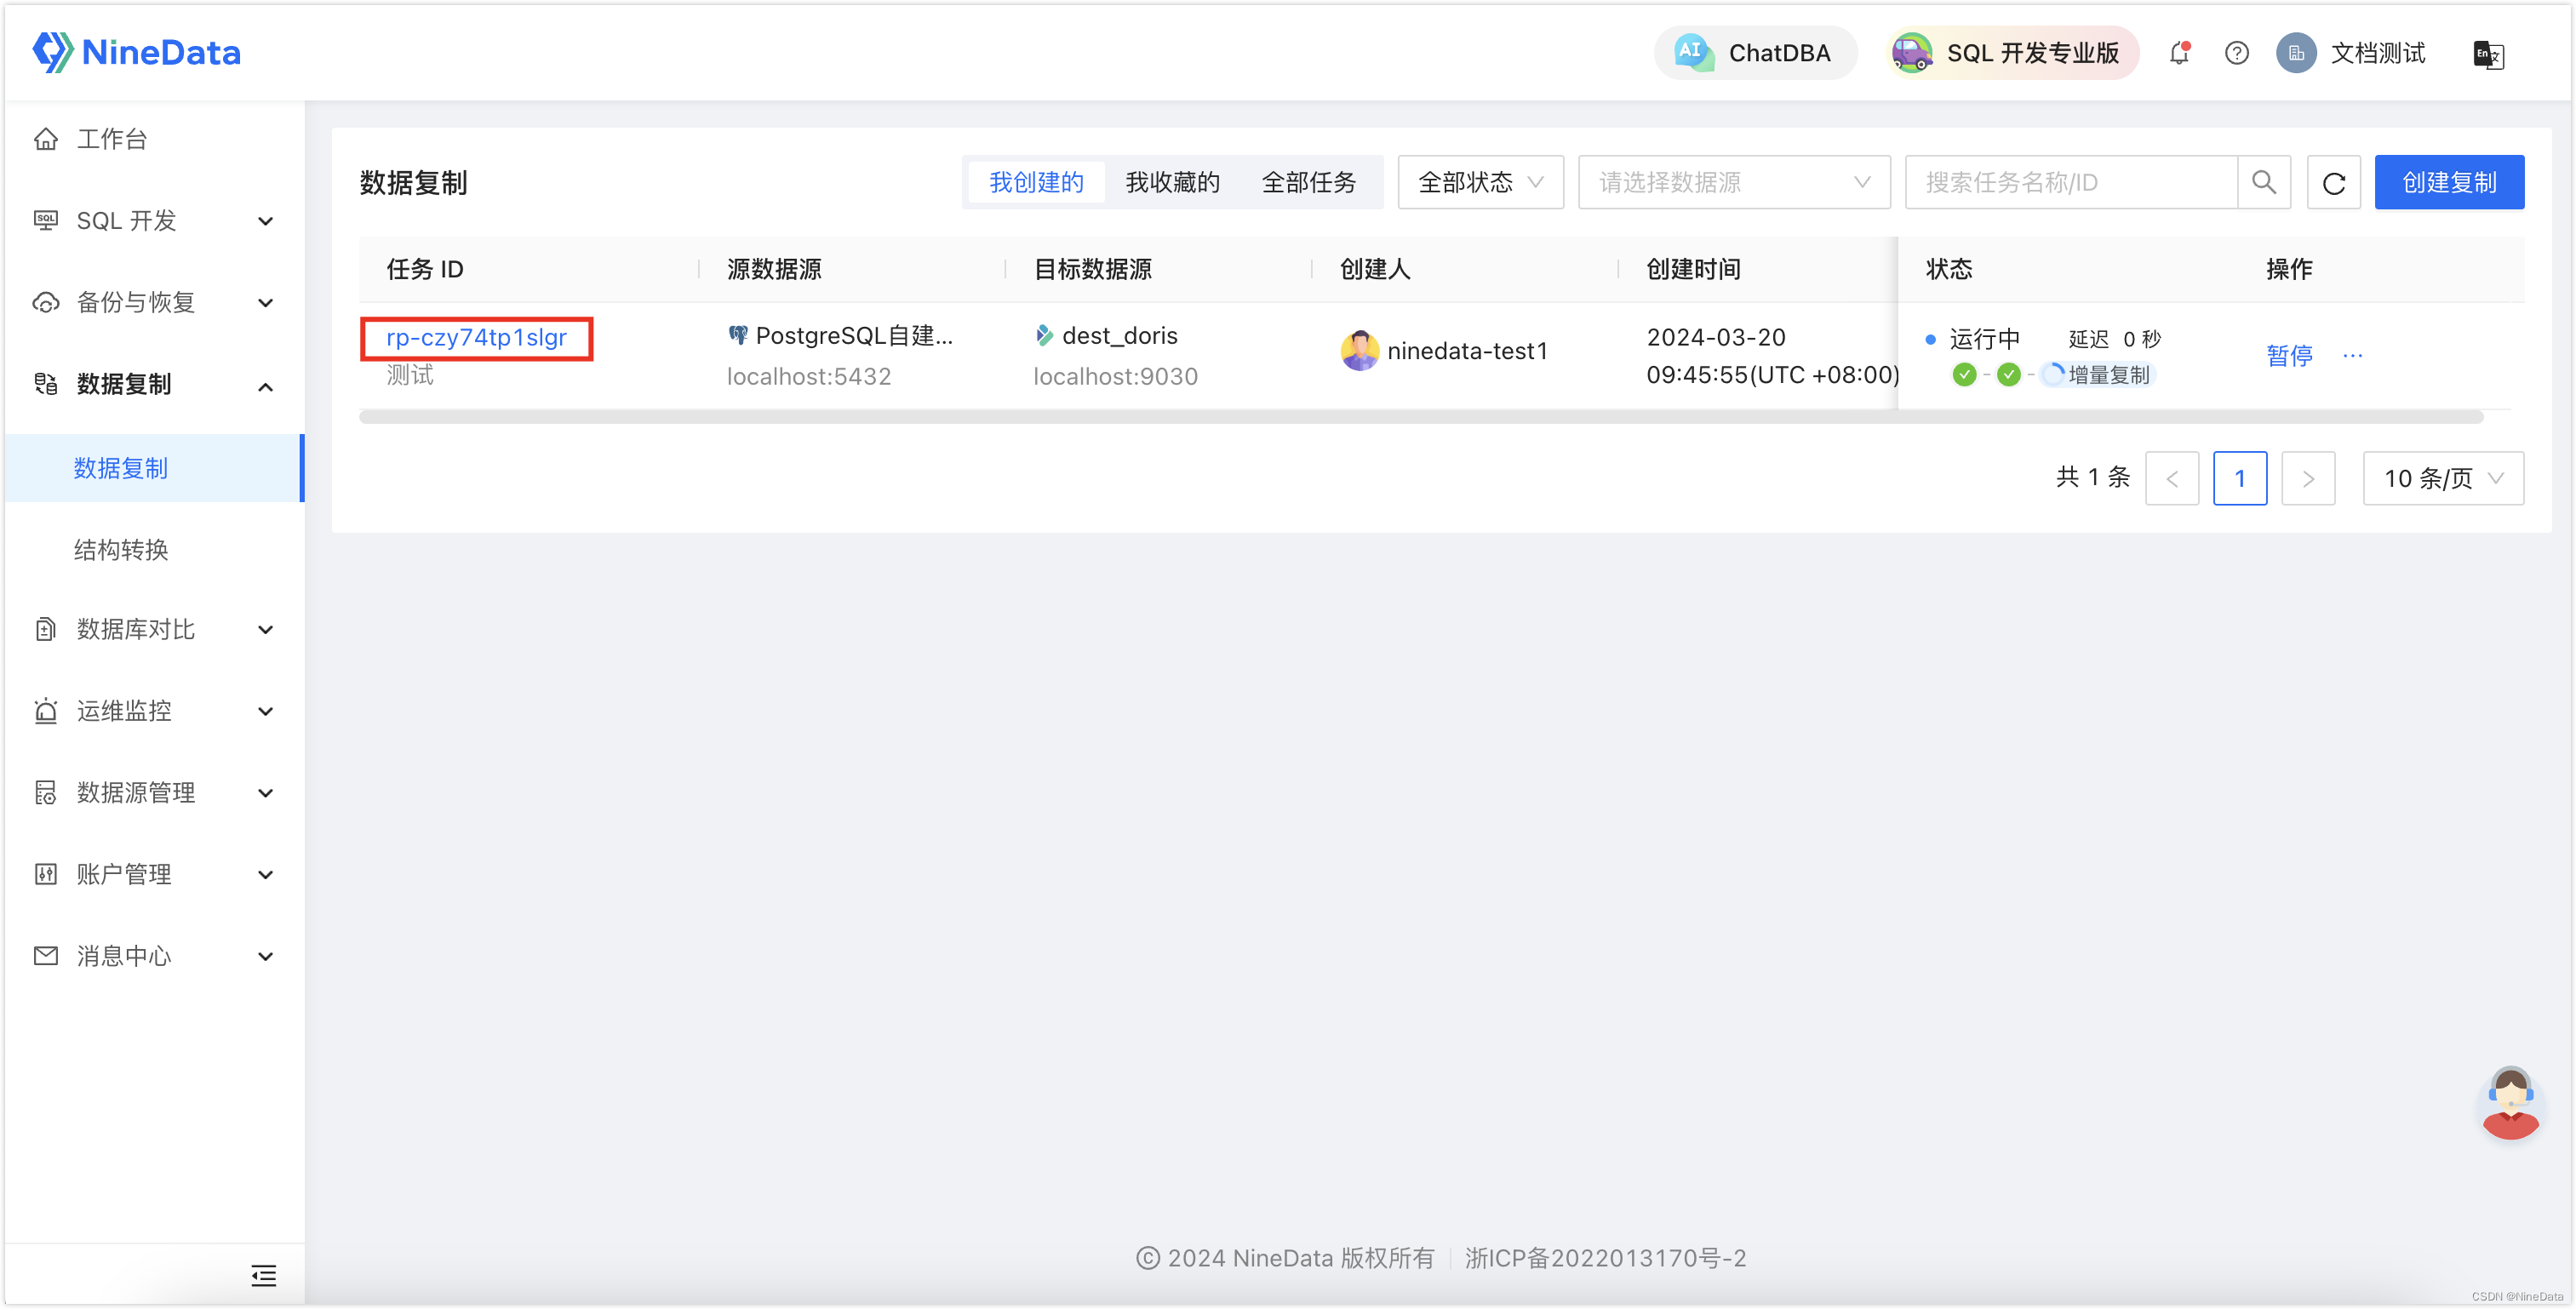Click the search magnifier icon
Image resolution: width=2576 pixels, height=1309 pixels.
click(x=2264, y=182)
